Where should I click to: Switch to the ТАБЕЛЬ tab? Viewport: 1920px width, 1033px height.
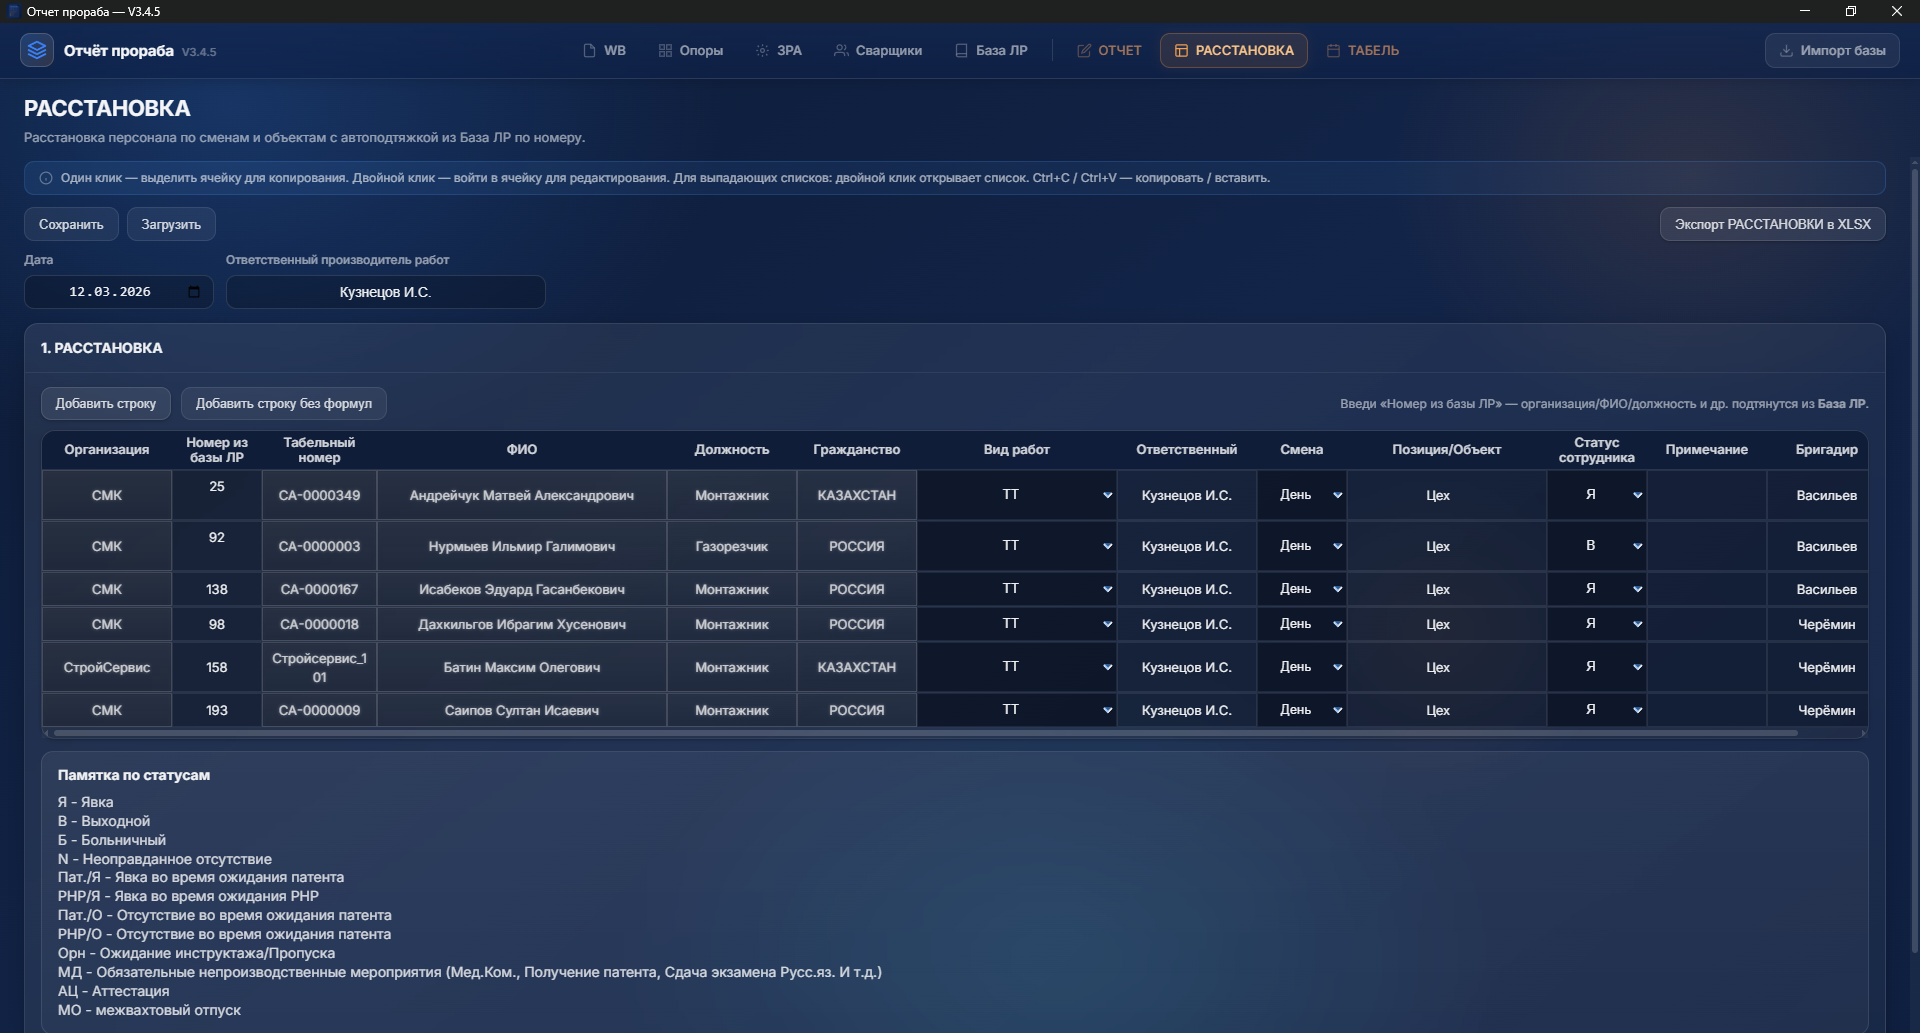click(x=1362, y=50)
